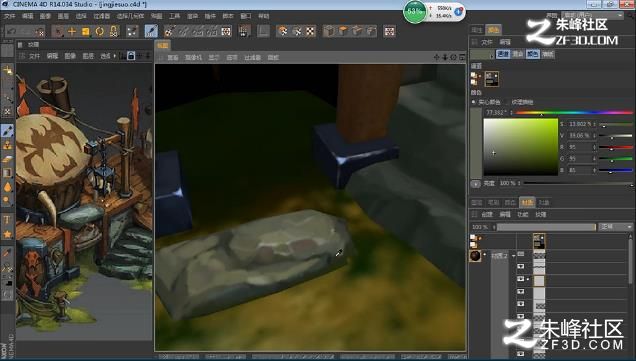This screenshot has height=361, width=636.
Task: Select the Text T tool in left toolbox
Action: click(x=7, y=220)
